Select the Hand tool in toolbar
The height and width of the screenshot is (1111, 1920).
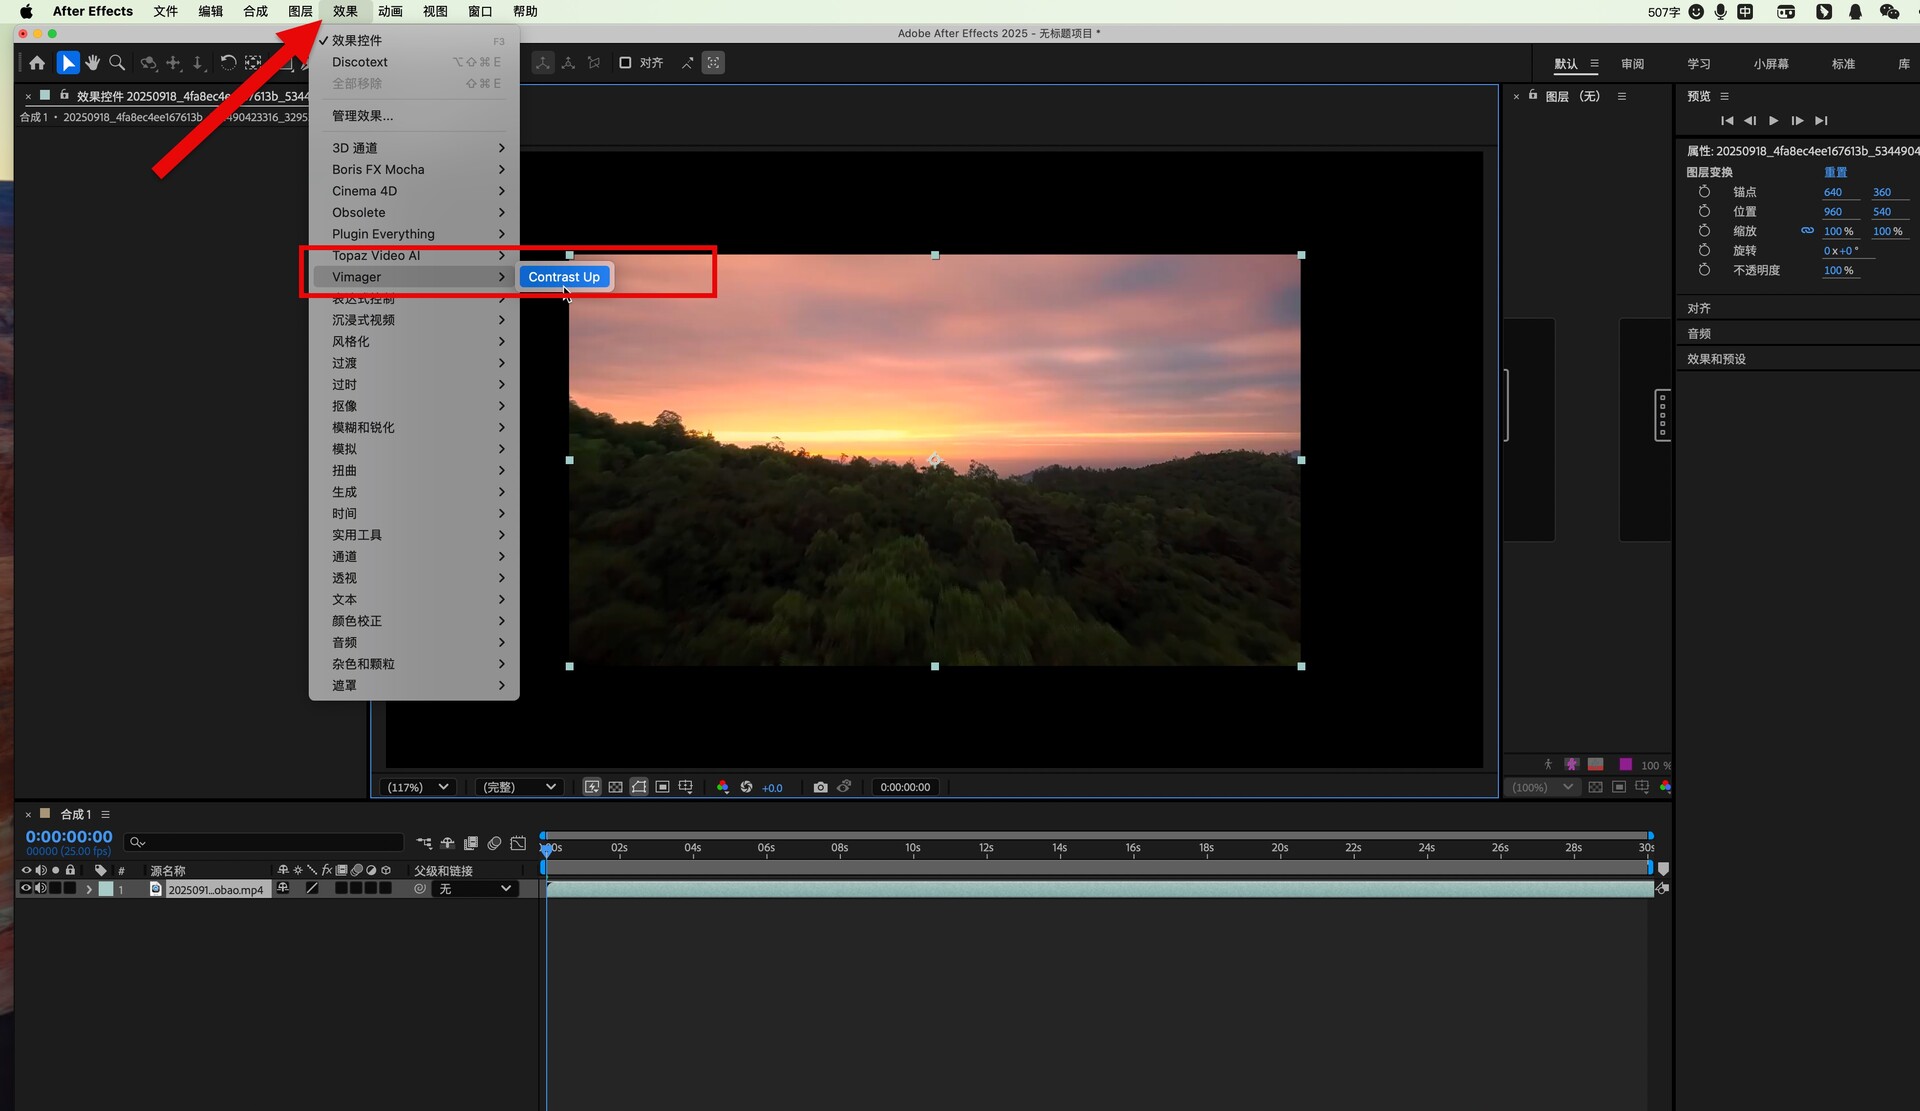(92, 63)
